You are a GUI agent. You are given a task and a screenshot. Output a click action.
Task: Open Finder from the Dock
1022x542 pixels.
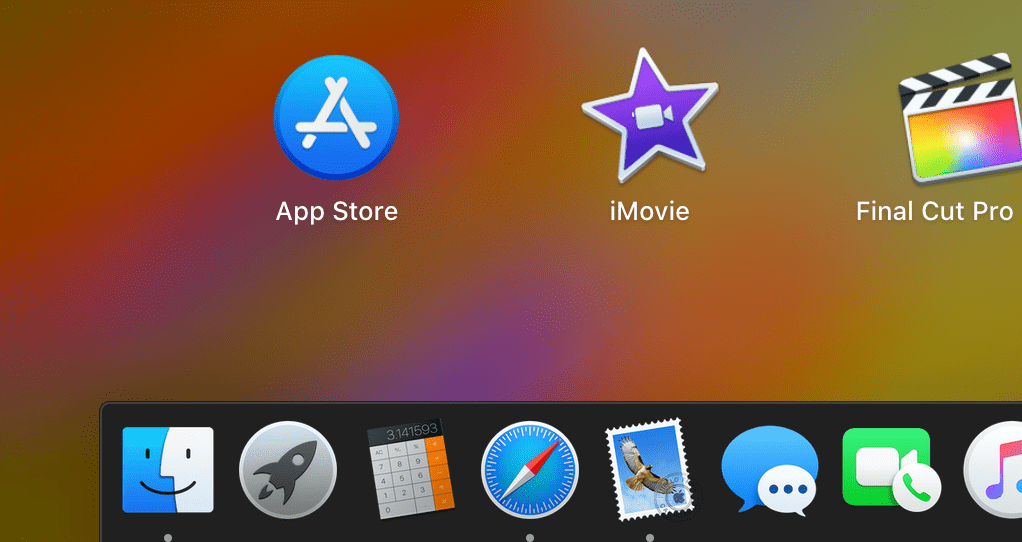(168, 470)
